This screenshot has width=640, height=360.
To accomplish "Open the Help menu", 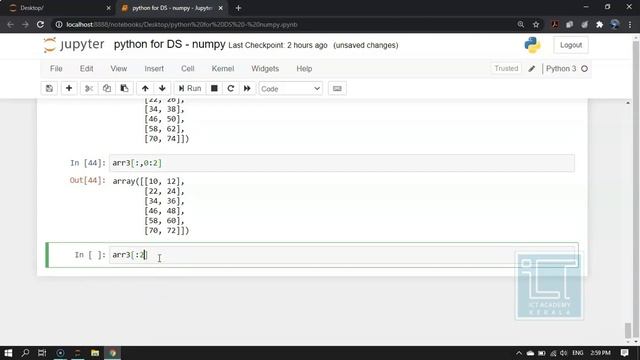I will coord(304,69).
